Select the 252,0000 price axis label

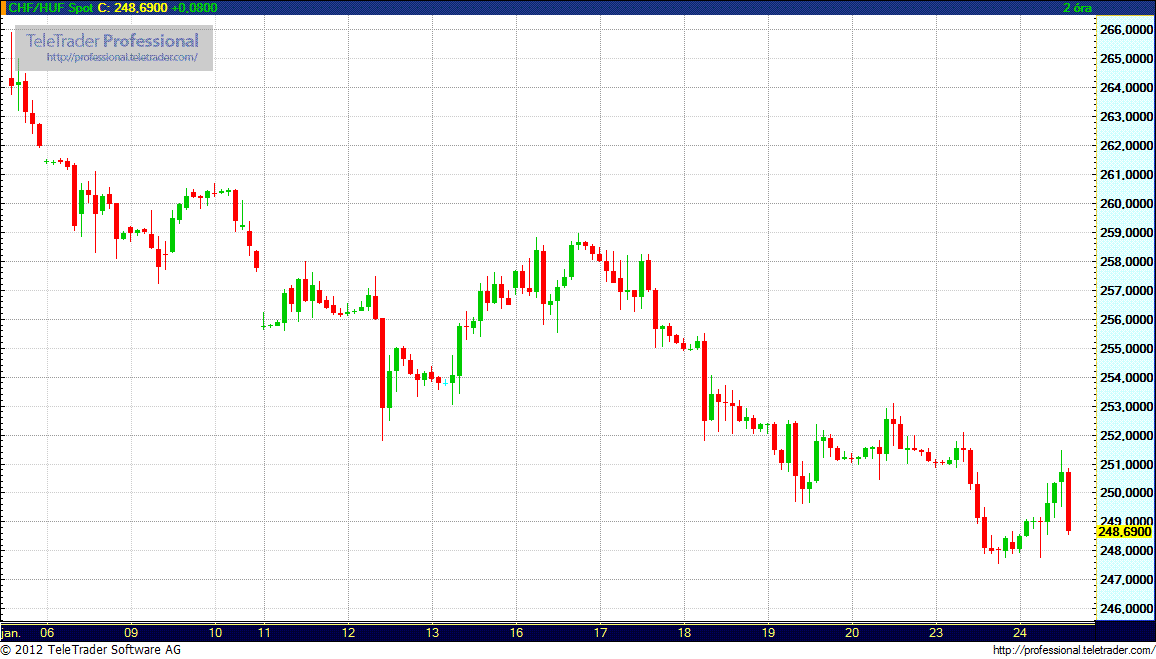(1125, 436)
